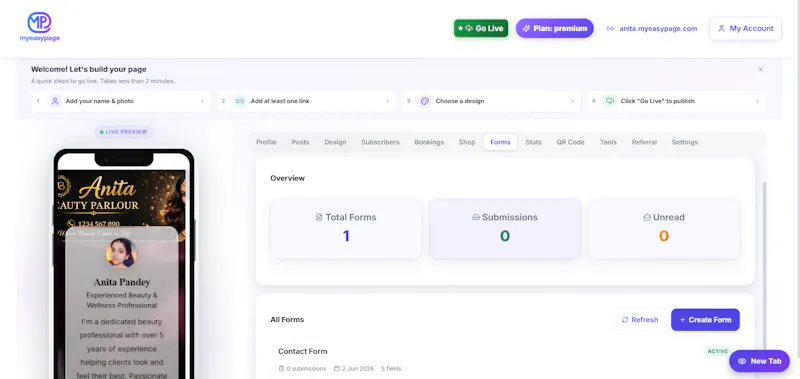
Task: Click the cloud icon in step 4
Action: tap(610, 101)
